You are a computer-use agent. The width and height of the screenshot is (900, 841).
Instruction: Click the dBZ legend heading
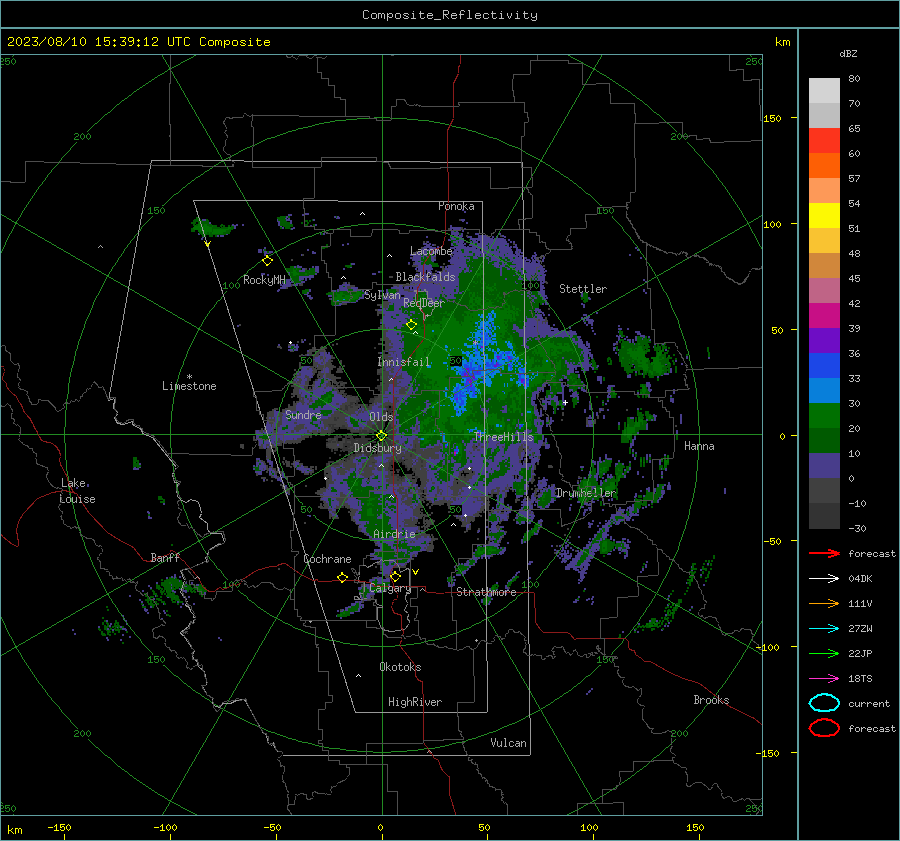pos(848,53)
